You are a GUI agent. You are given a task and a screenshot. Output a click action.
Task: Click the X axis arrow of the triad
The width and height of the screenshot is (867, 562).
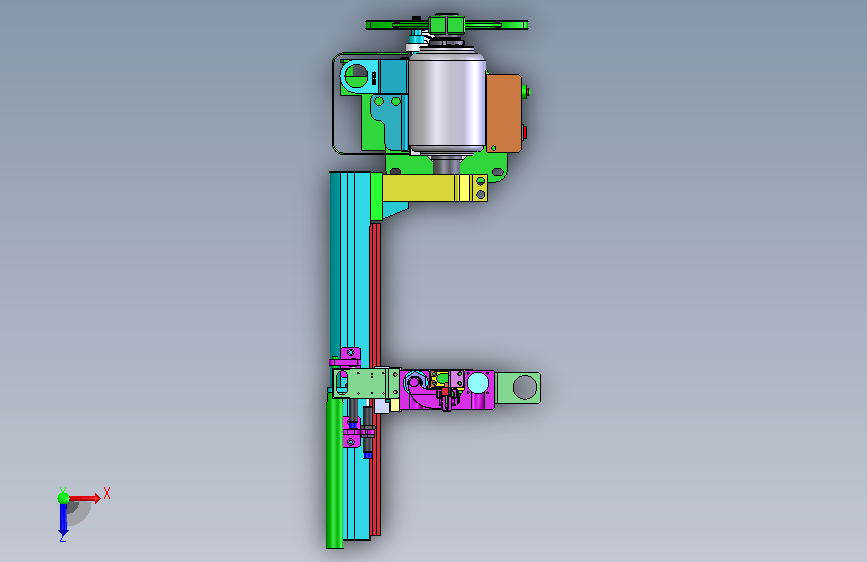click(x=85, y=498)
